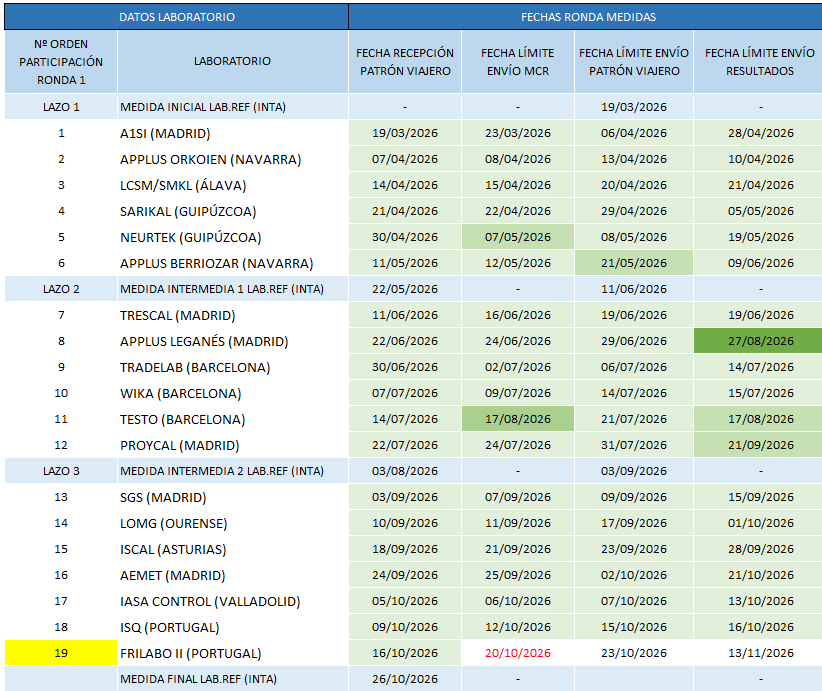Click the TESTO (BARCELONA) cell
Image resolution: width=822 pixels, height=691 pixels.
click(233, 419)
